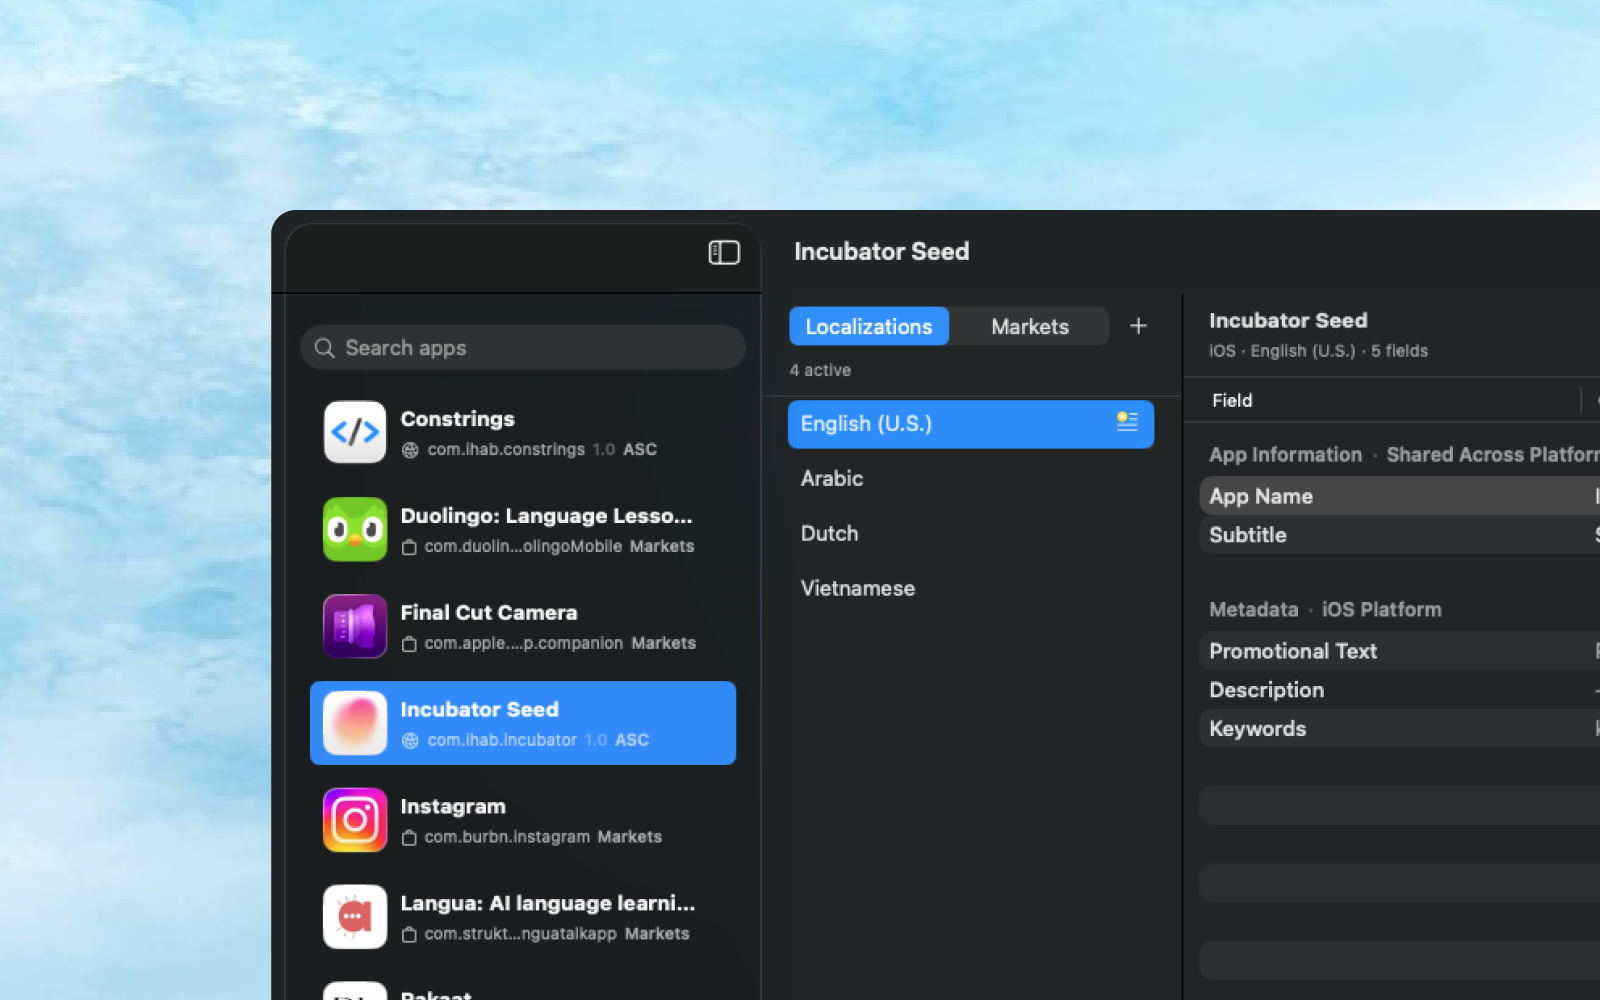Click the Markets label under Langua
Viewport: 1600px width, 1000px height.
[x=657, y=934]
